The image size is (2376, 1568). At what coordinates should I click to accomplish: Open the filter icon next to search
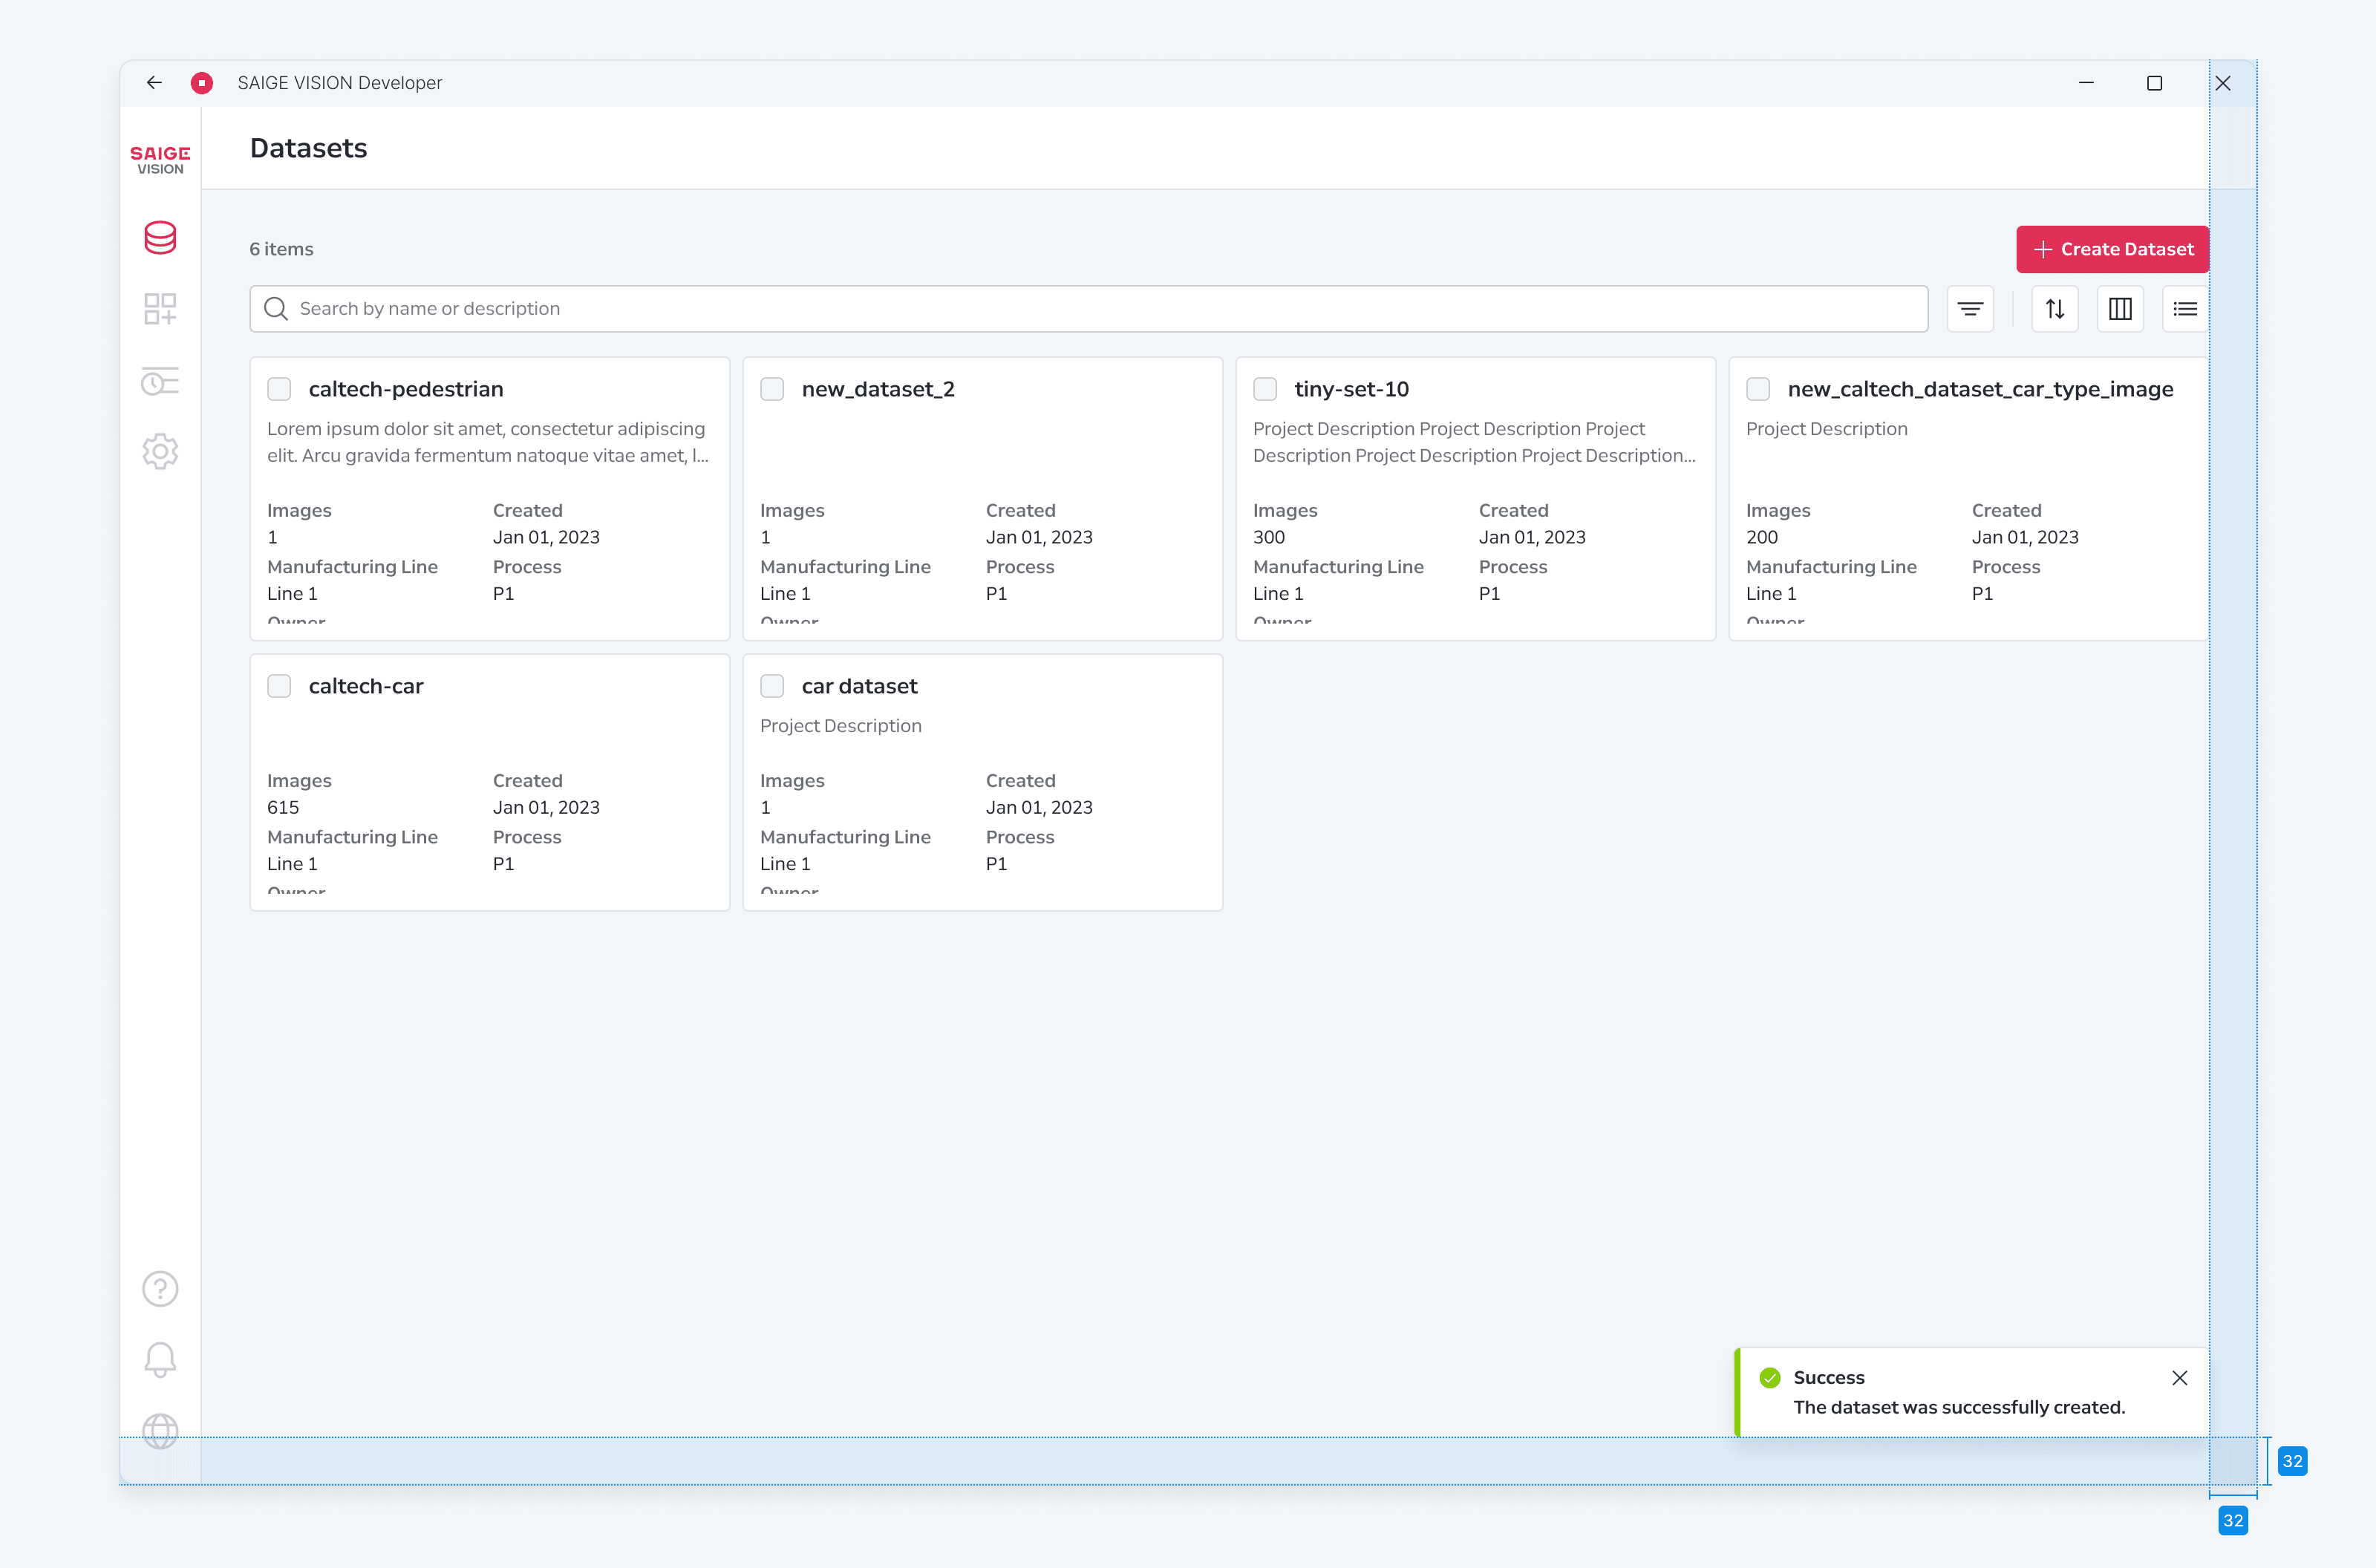pyautogui.click(x=1970, y=309)
